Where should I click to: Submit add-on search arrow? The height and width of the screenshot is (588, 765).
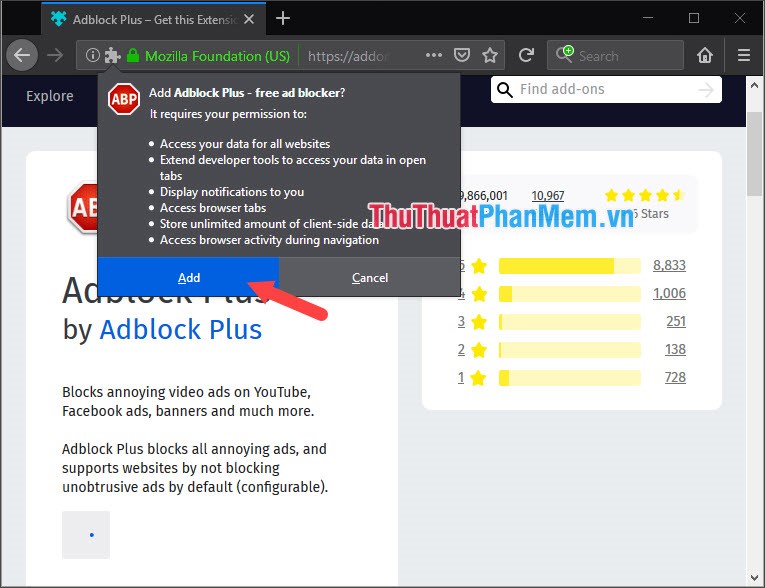705,89
